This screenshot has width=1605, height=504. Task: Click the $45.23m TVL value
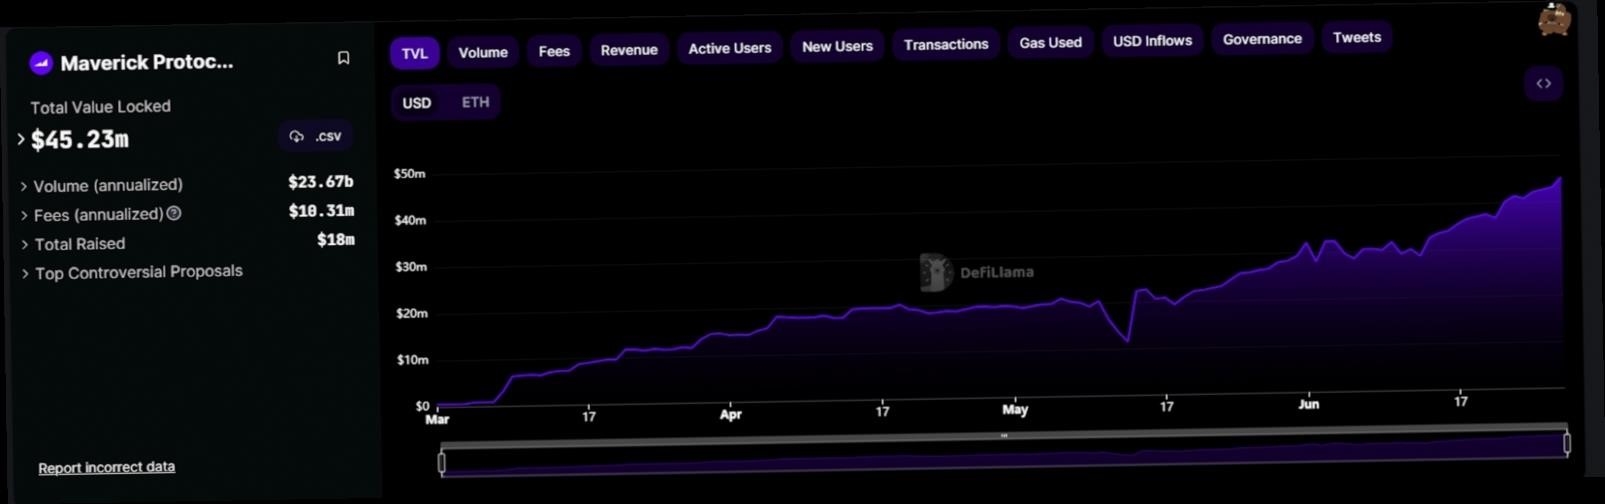point(80,140)
